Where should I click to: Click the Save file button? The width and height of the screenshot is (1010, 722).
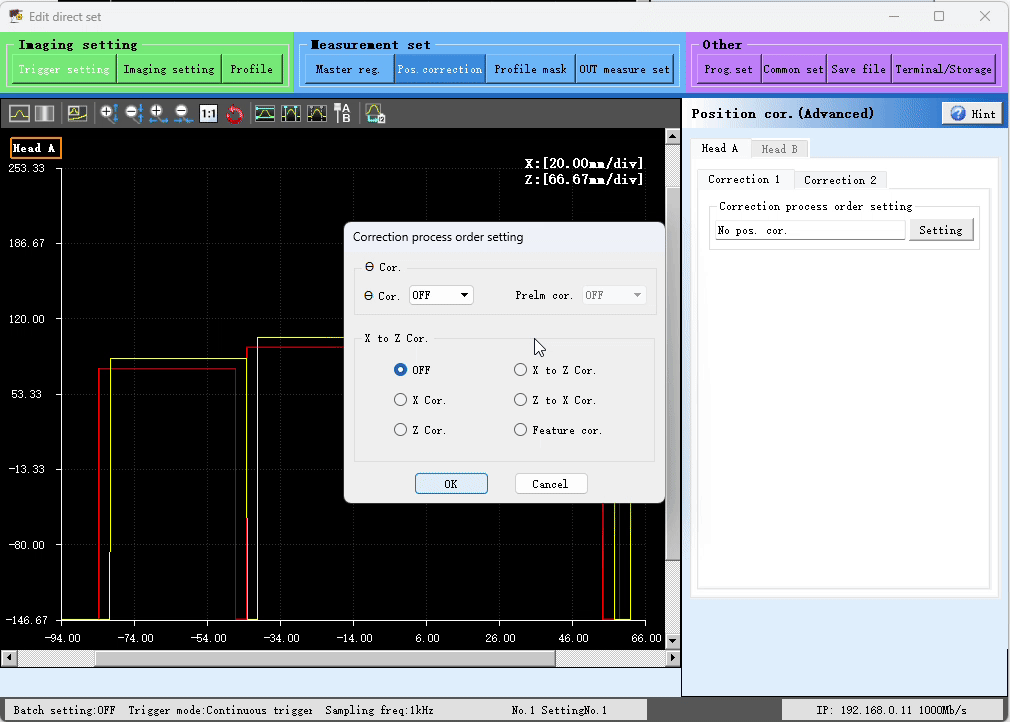point(859,69)
